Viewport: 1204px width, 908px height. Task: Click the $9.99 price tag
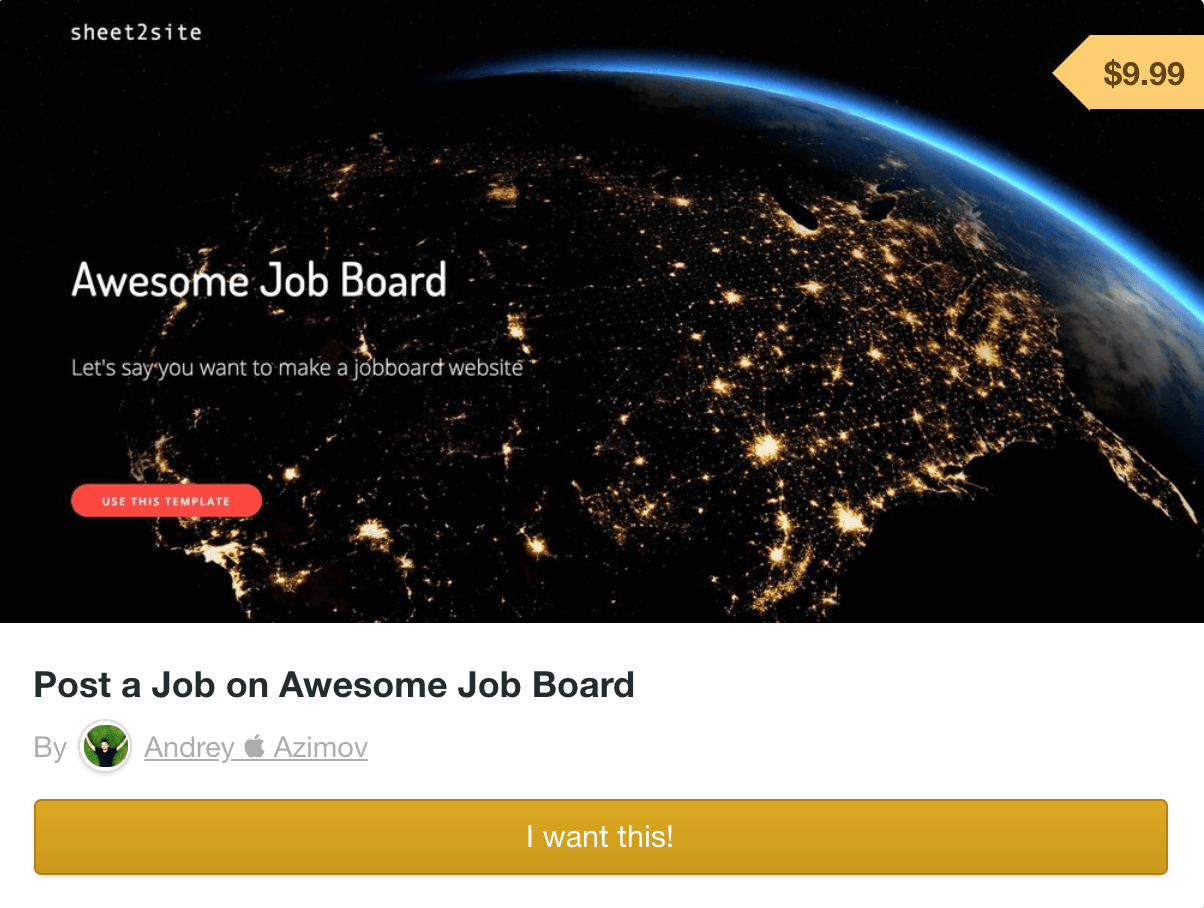1143,73
